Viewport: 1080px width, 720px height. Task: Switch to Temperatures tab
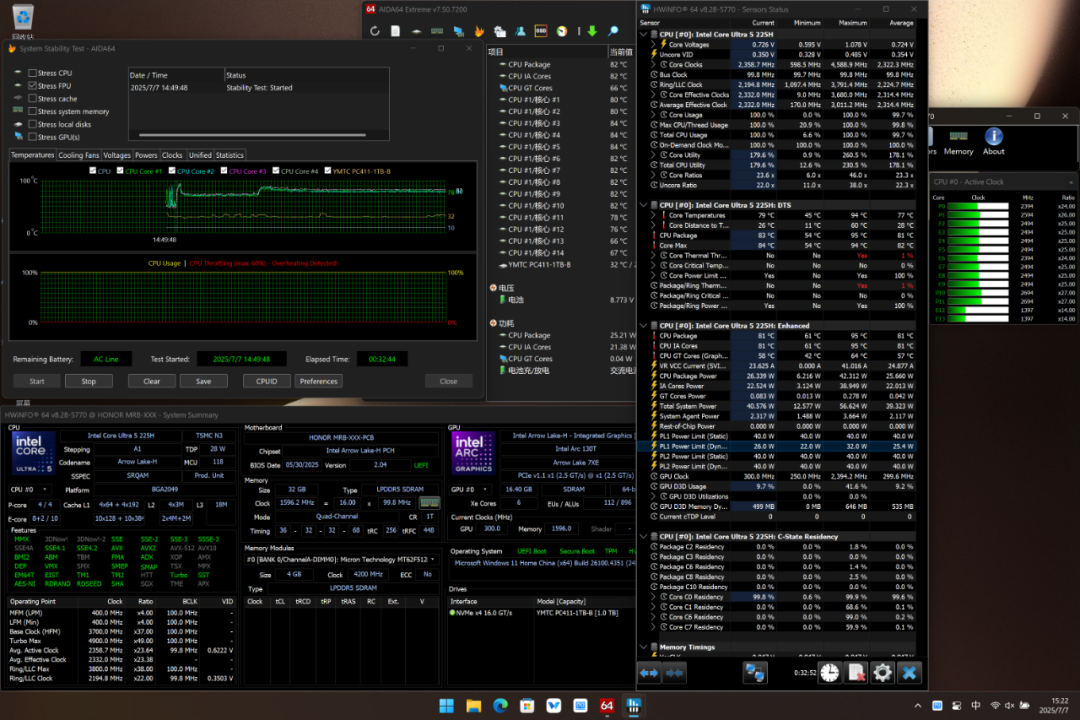coord(32,155)
